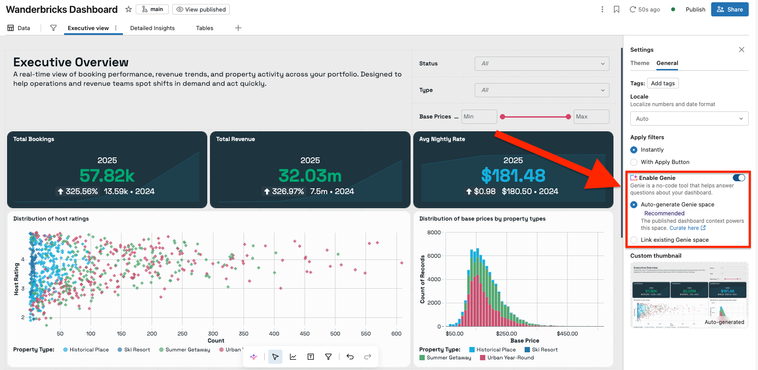The width and height of the screenshot is (758, 370).
Task: Click the View published button
Action: pos(201,9)
